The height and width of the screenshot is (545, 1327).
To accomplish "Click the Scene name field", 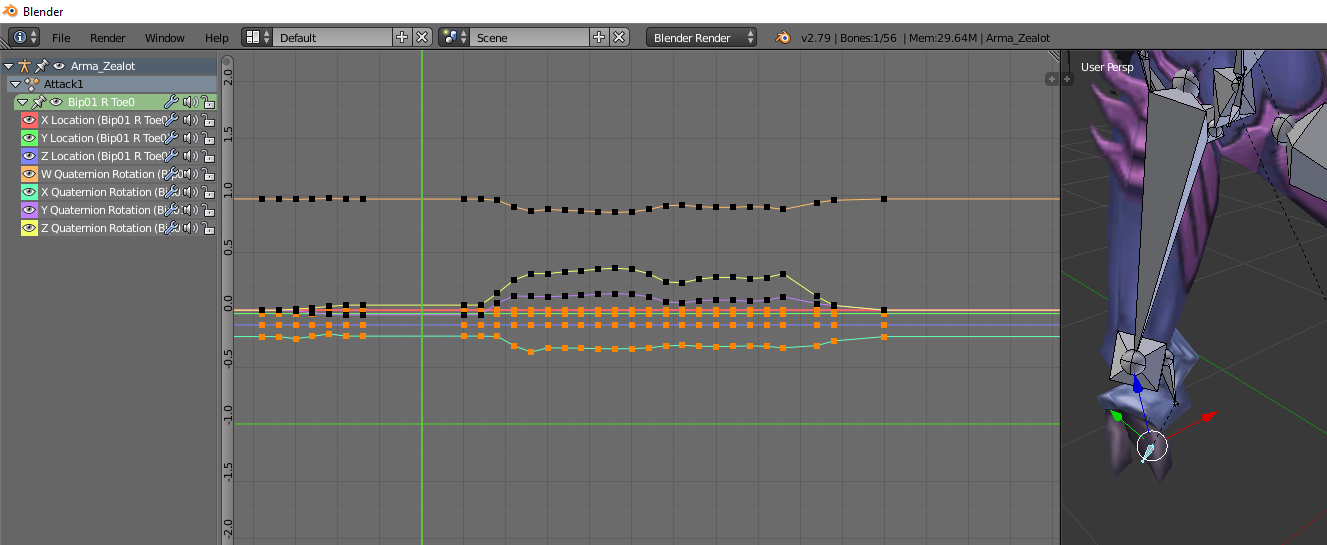I will (529, 37).
